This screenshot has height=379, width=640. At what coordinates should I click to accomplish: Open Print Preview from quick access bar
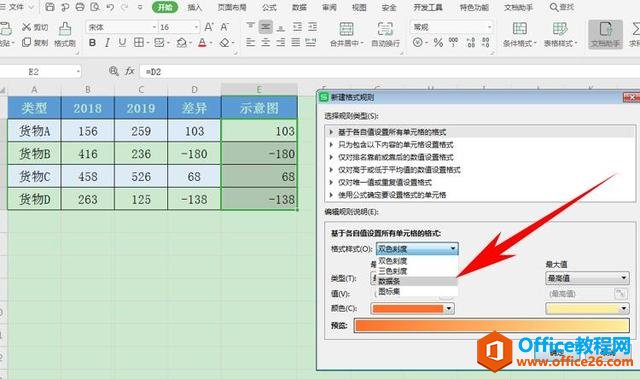95,7
